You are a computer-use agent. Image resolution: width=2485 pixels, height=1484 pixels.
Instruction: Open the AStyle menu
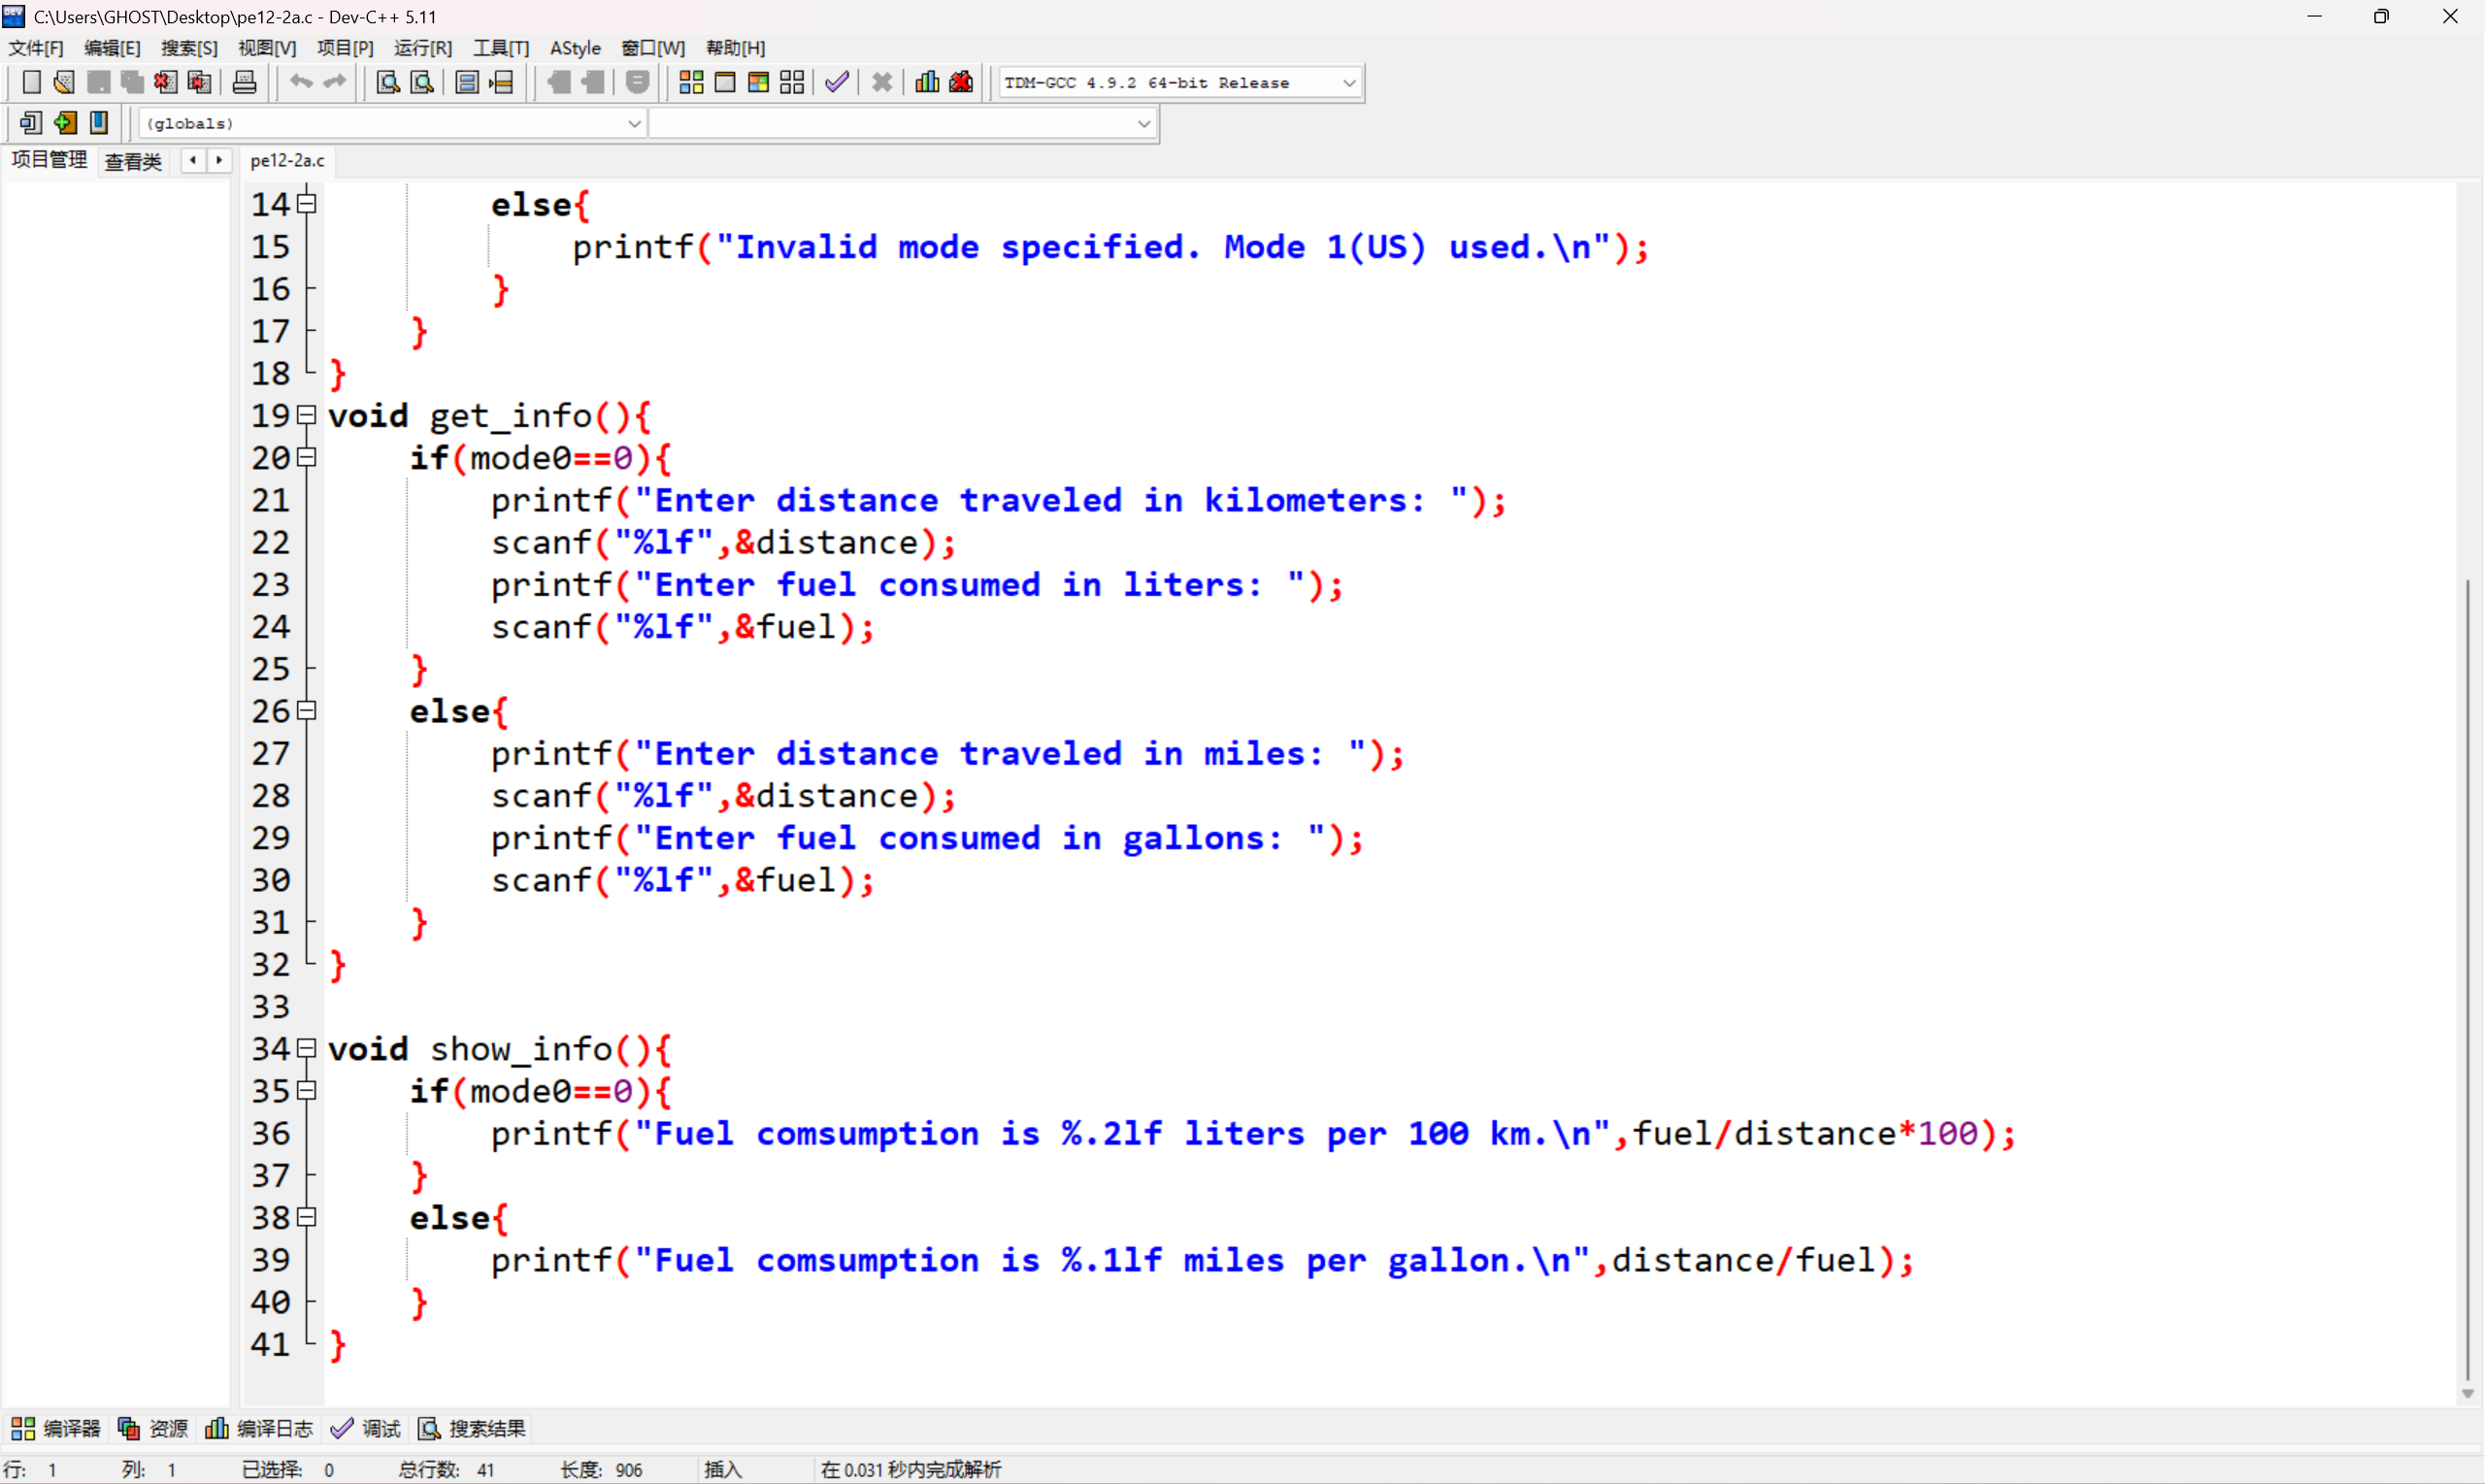tap(575, 48)
